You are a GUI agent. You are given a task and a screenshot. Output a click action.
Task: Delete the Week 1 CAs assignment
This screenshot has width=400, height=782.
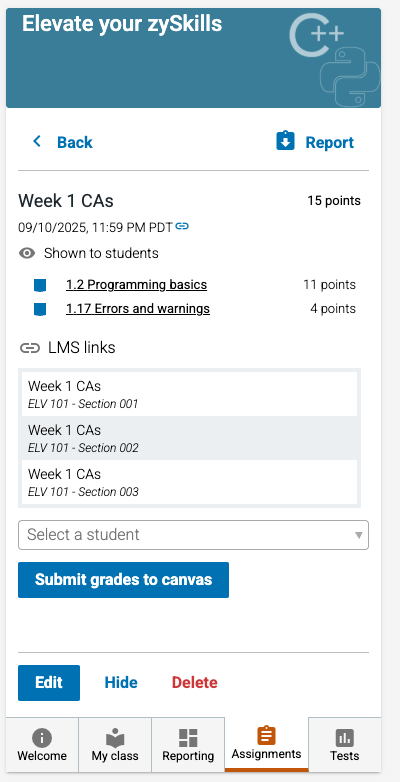[x=195, y=683]
